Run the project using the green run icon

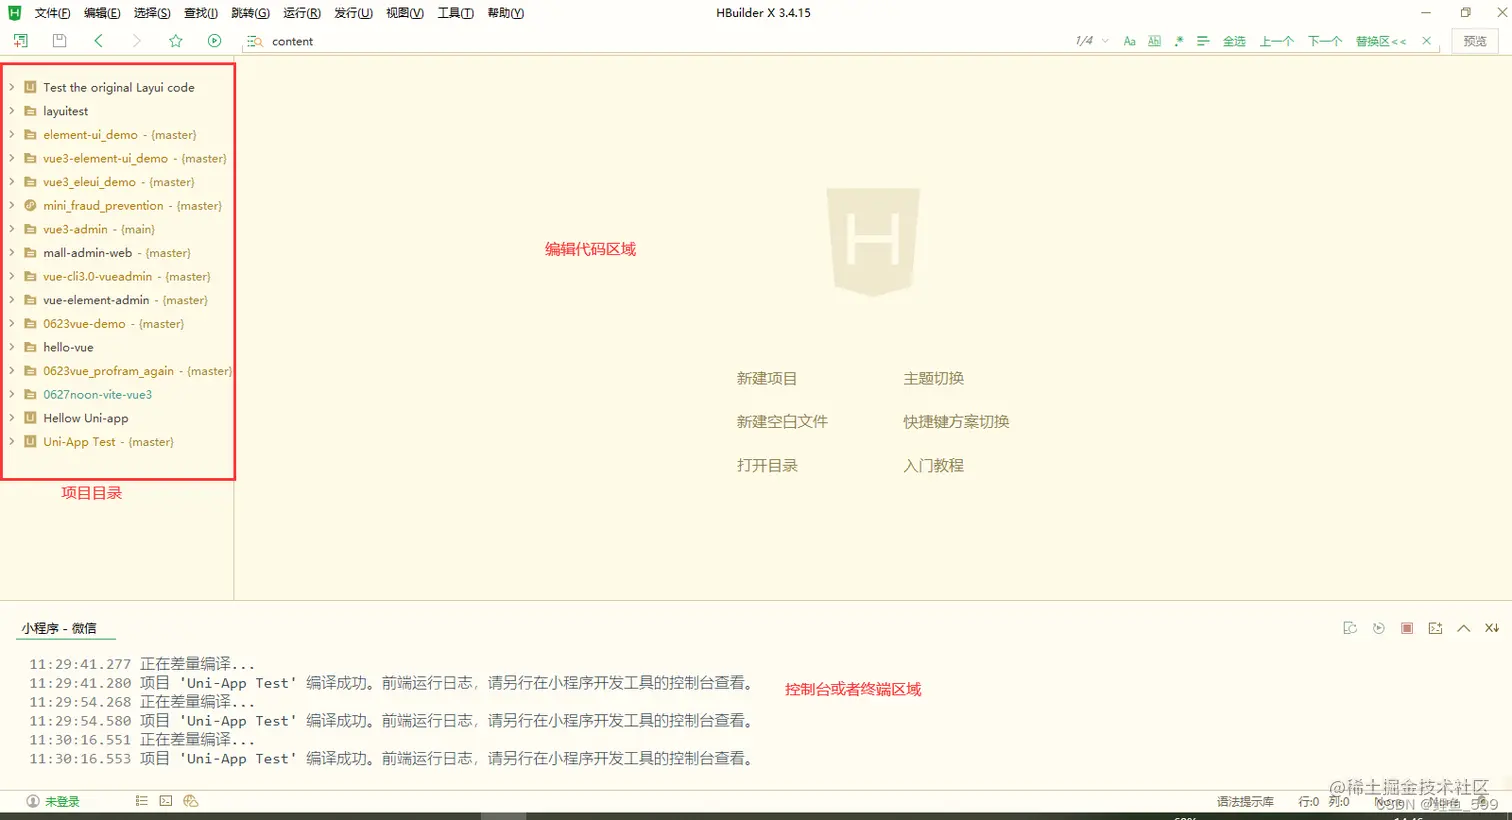[x=213, y=40]
